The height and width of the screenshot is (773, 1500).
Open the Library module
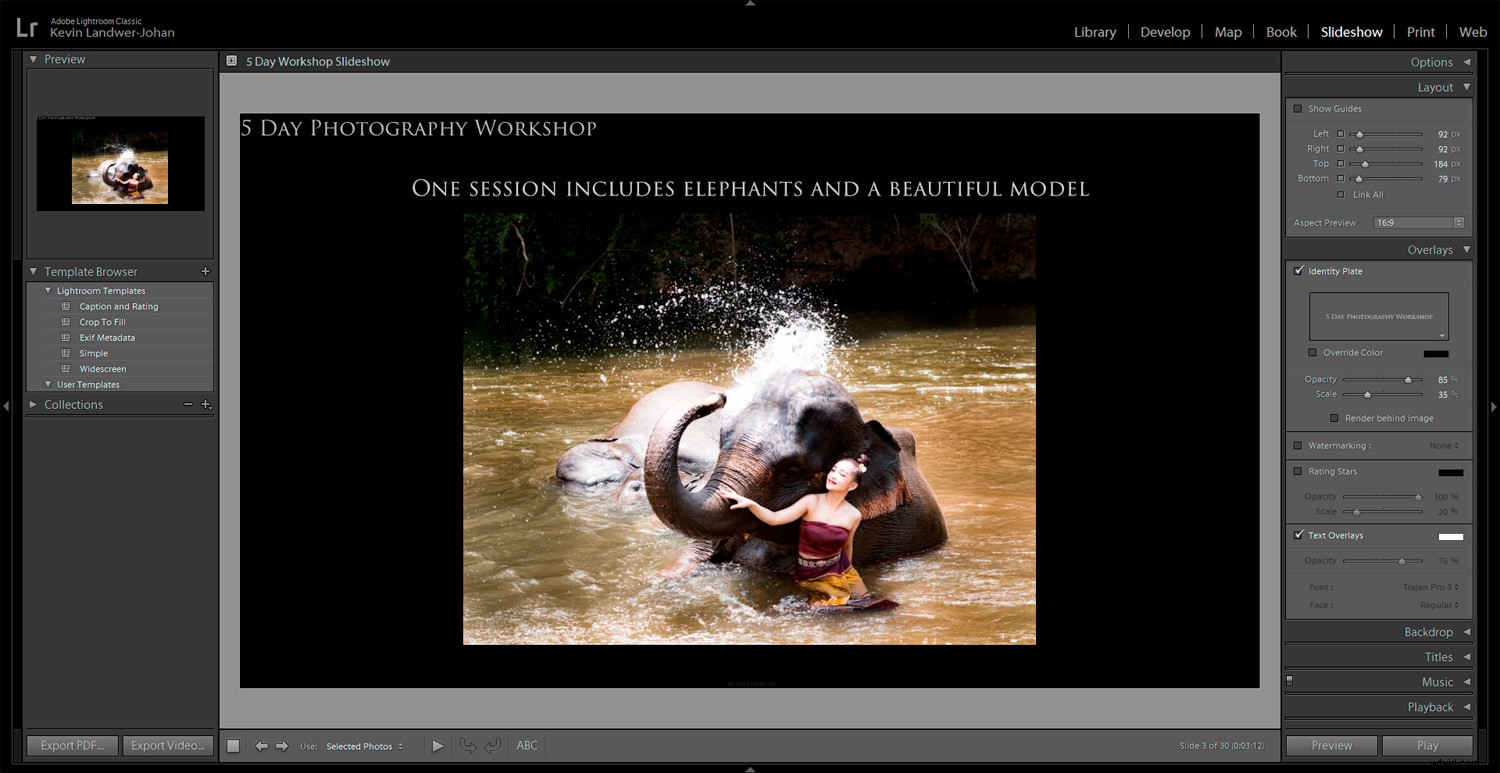[1094, 31]
